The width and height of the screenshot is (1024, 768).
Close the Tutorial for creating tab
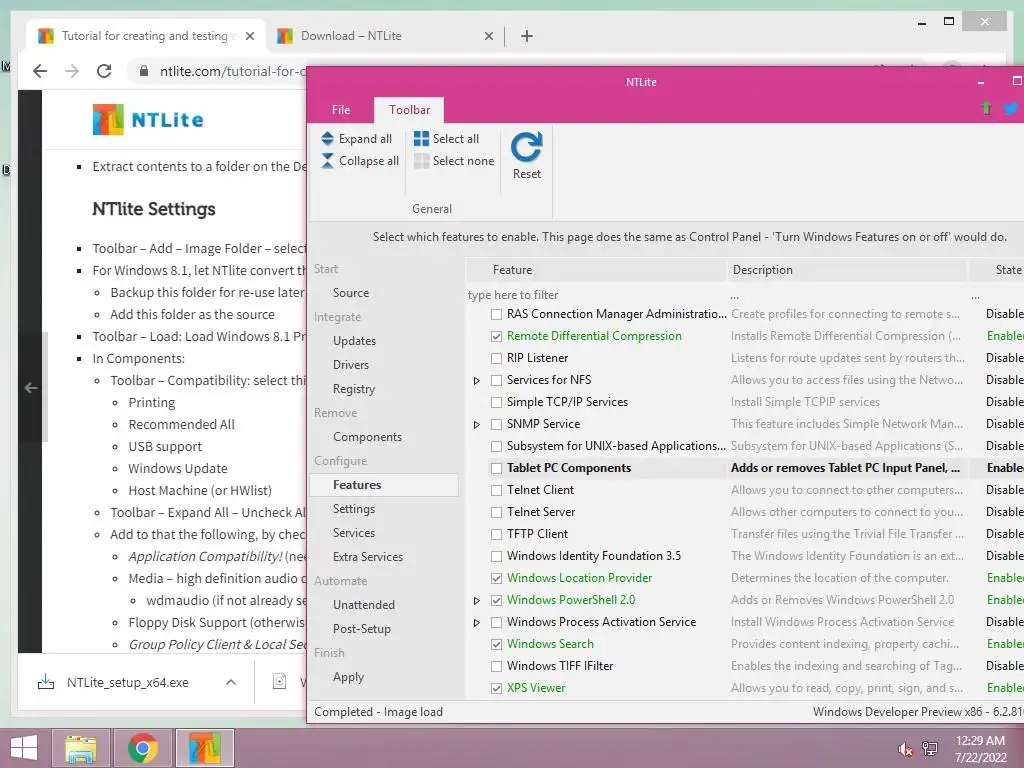pos(249,36)
